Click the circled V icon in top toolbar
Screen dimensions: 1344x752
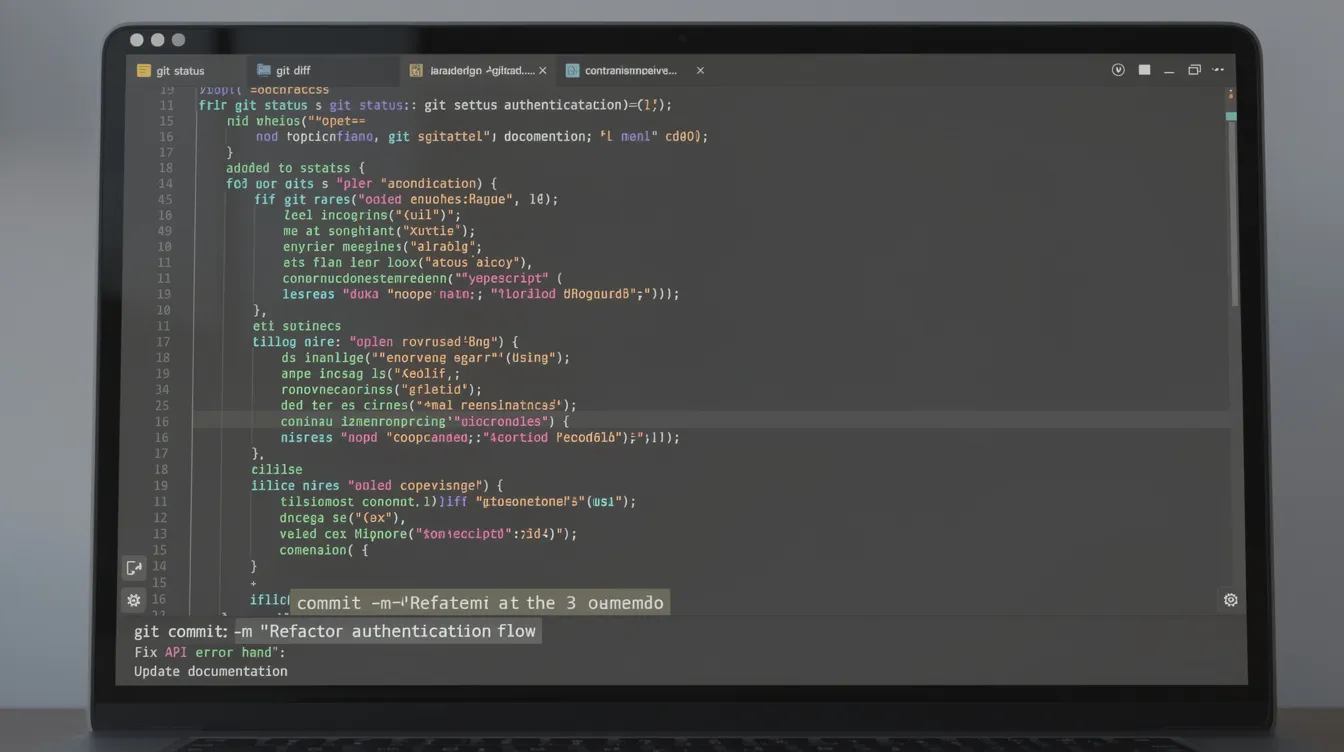coord(1118,70)
